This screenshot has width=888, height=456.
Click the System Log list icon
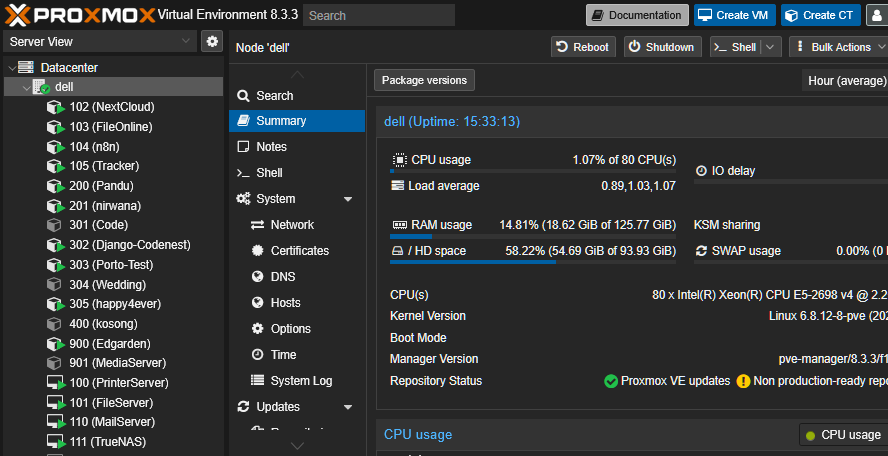pos(258,381)
